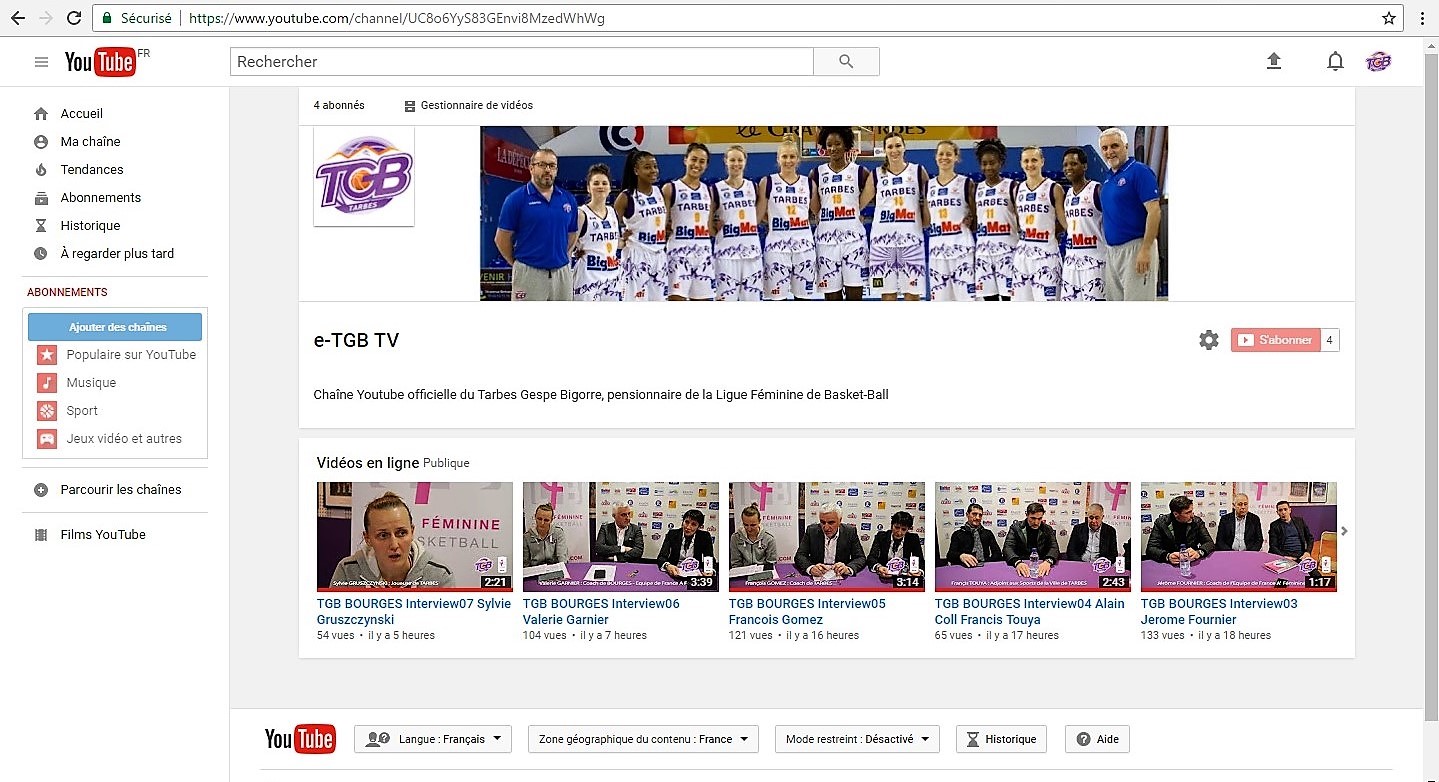
Task: Click the e-TGB TV channel title
Action: click(x=357, y=340)
